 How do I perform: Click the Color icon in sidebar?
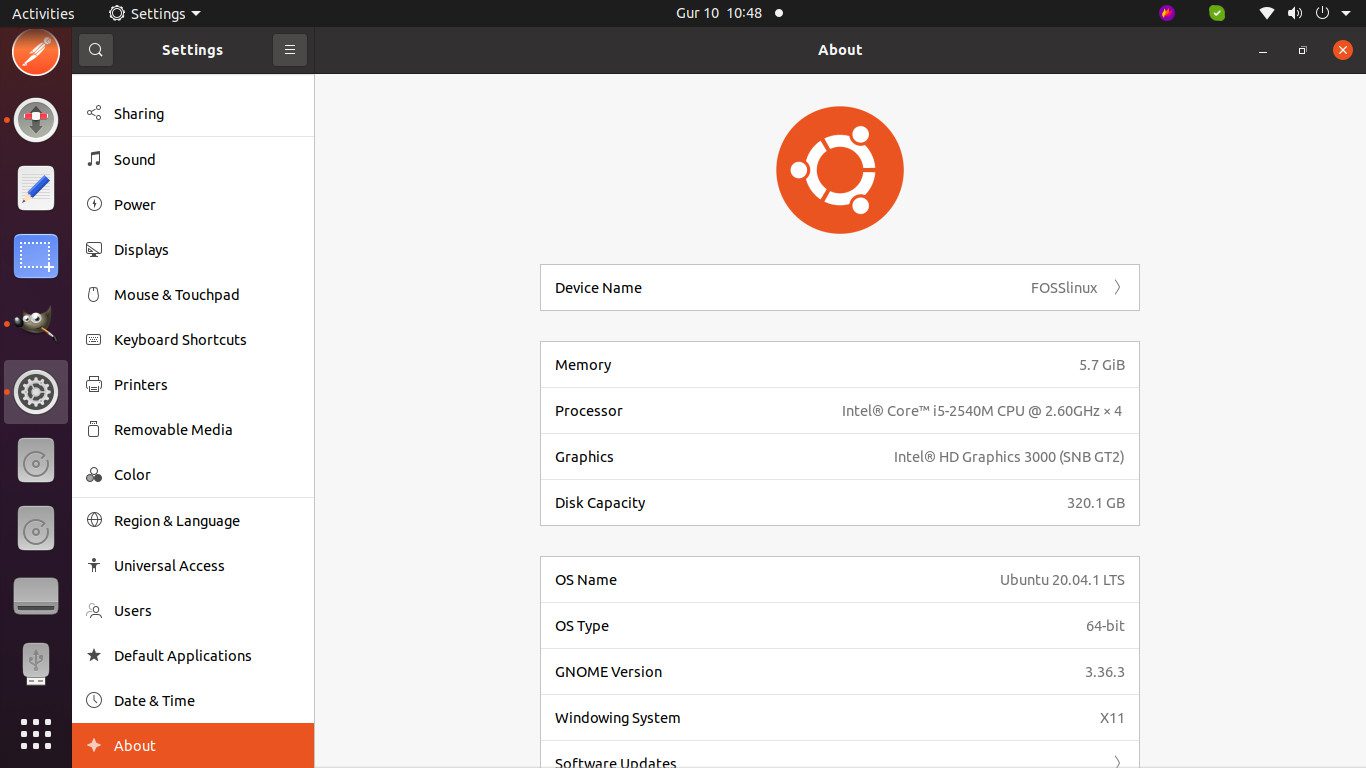pos(94,475)
